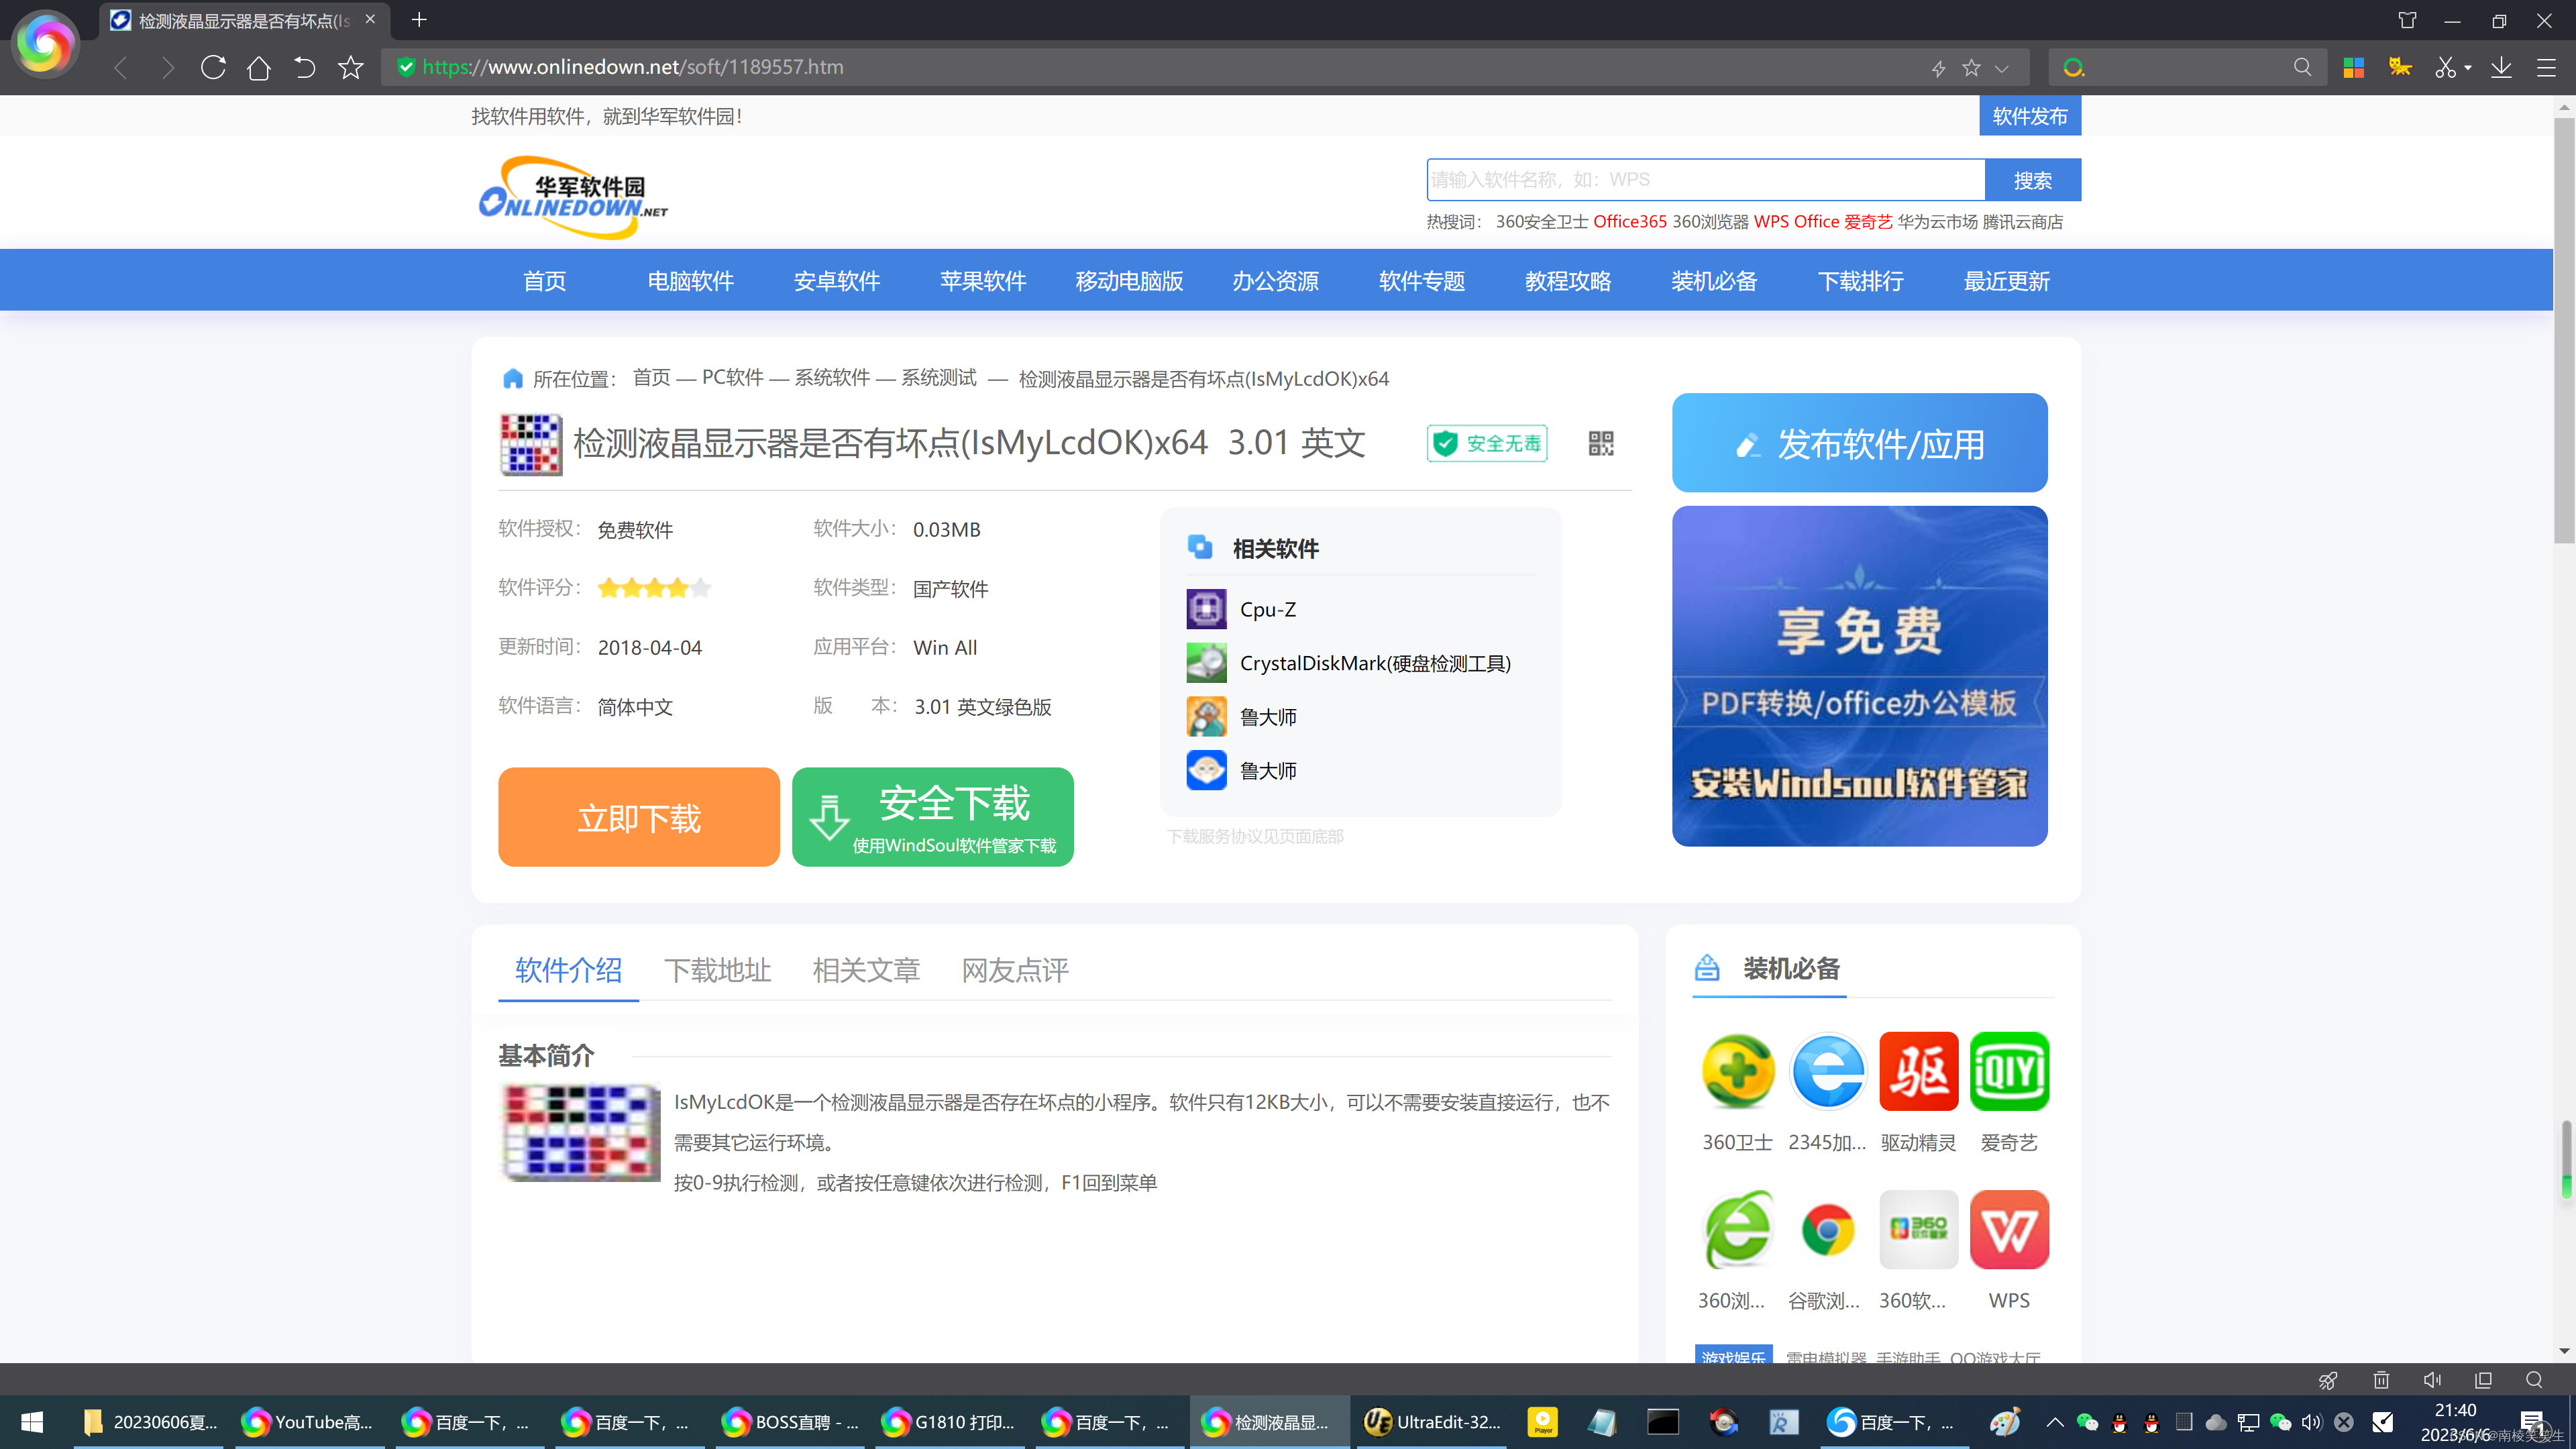
Task: Open the browser downloads icon
Action: (x=2501, y=67)
